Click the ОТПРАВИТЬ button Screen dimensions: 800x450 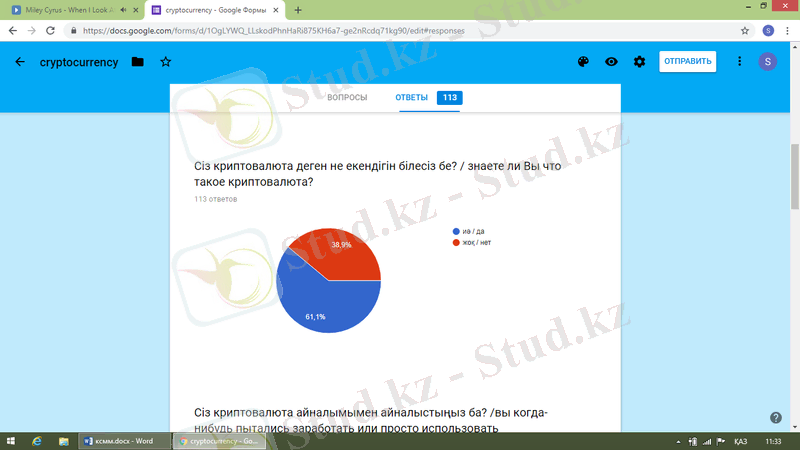coord(687,61)
